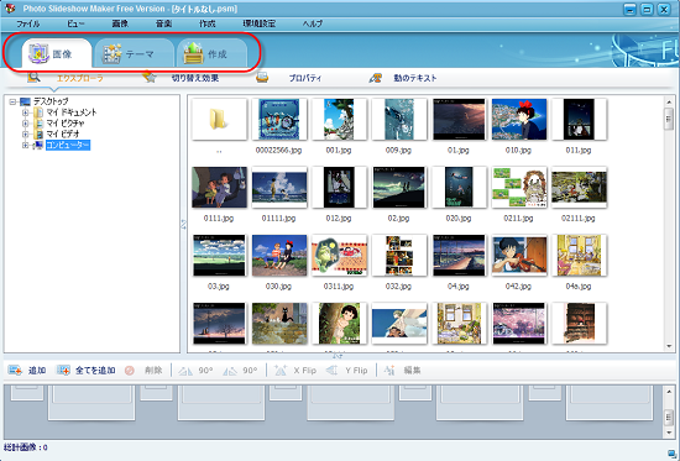This screenshot has height=461, width=680.
Task: Click the storyboard scroll down arrow
Action: point(669,432)
